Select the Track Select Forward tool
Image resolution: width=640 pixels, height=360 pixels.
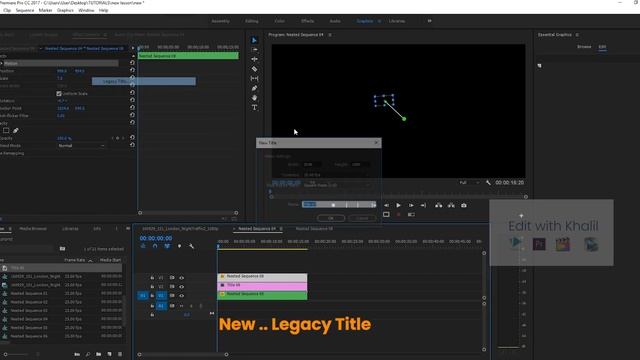(x=254, y=49)
